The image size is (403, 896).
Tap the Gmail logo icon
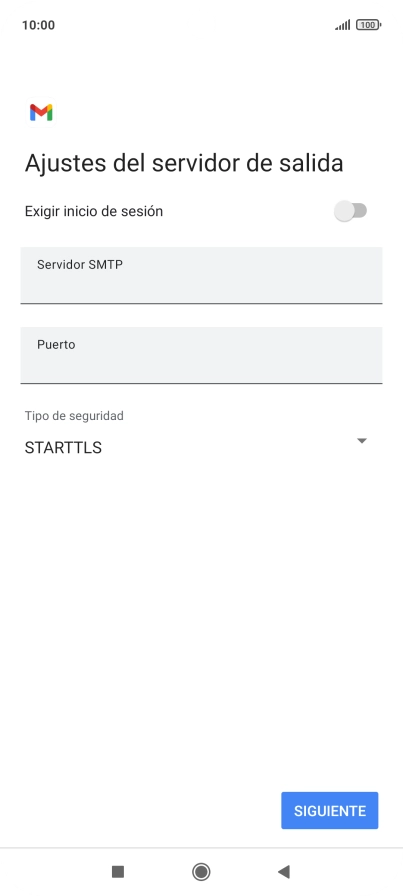(41, 113)
